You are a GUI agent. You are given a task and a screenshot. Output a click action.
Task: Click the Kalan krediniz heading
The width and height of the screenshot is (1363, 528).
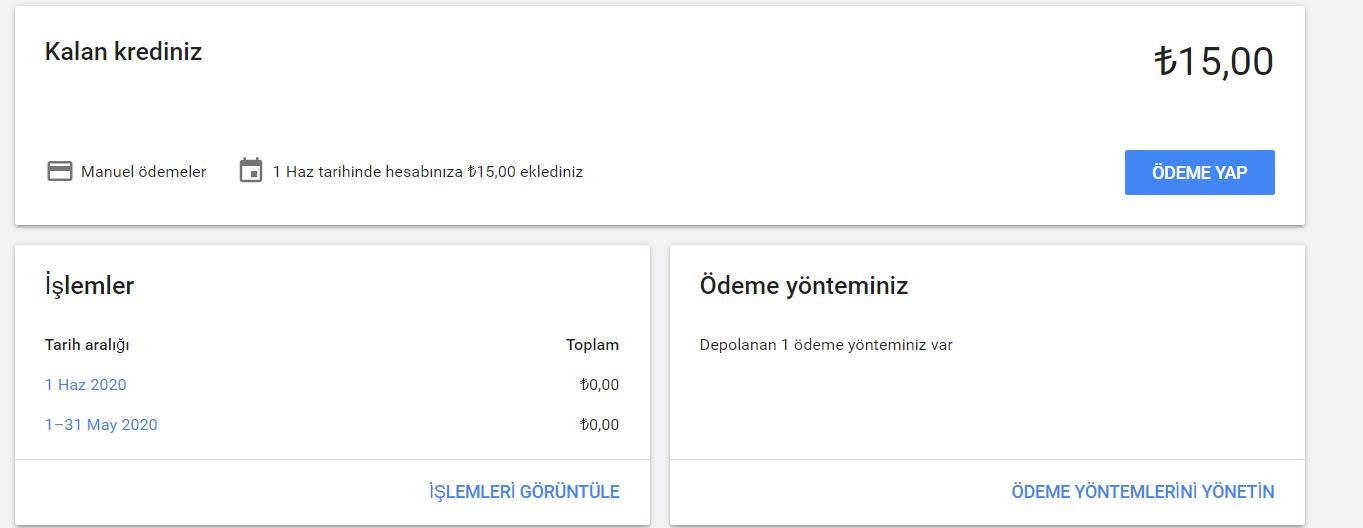point(124,52)
